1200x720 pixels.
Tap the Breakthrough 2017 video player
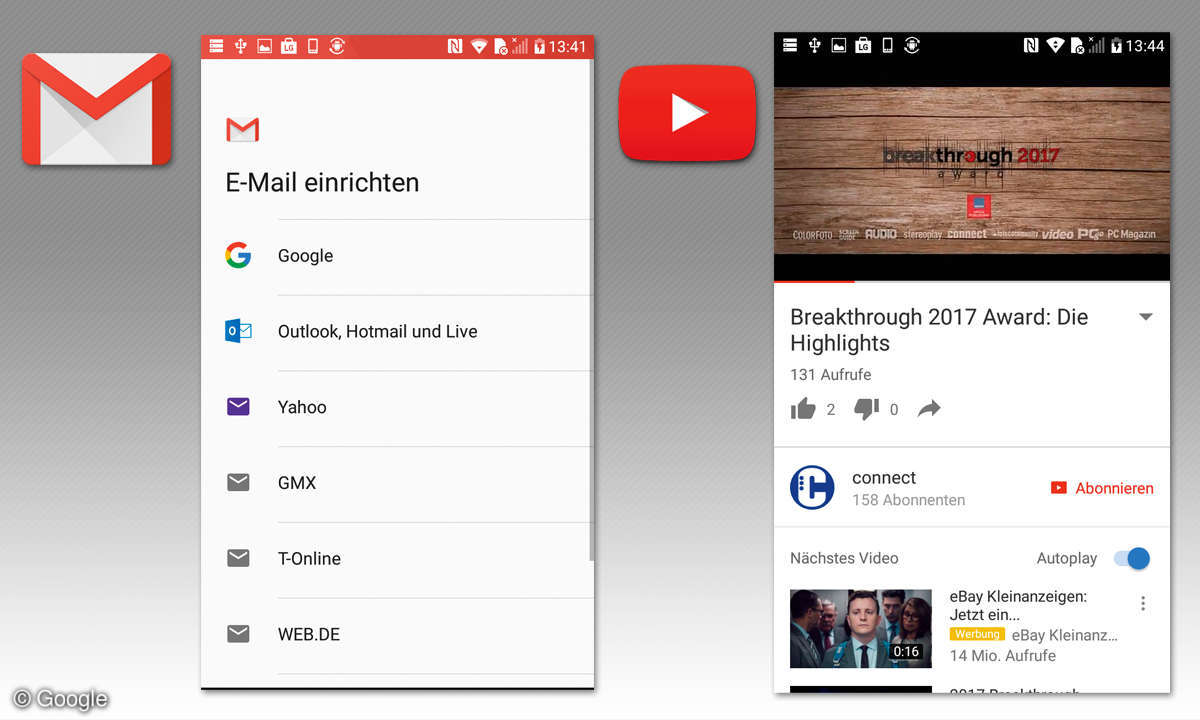[972, 170]
